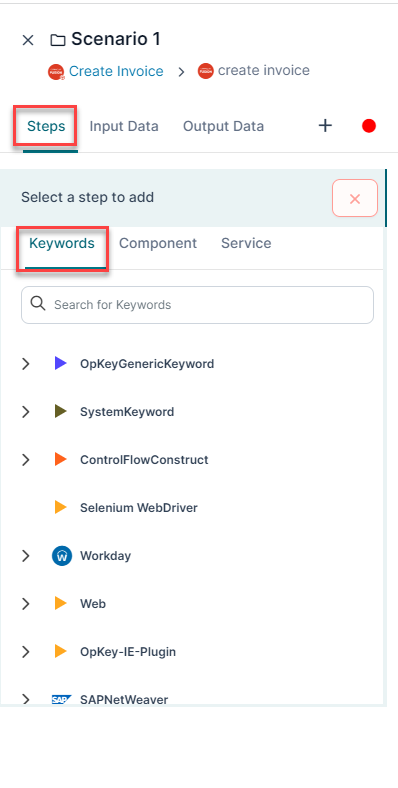
Task: Select Web tree item label
Action: click(93, 604)
